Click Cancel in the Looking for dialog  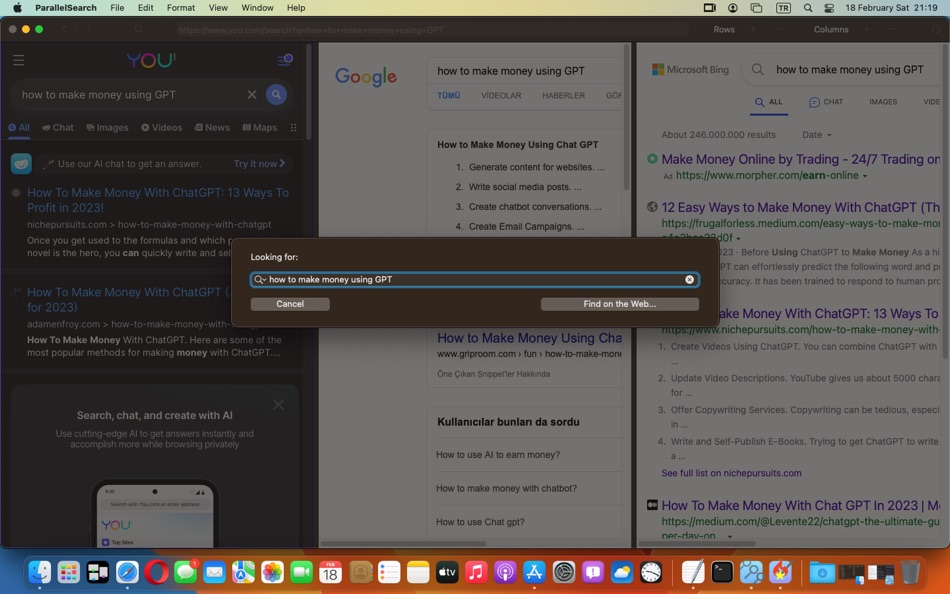pyautogui.click(x=290, y=304)
